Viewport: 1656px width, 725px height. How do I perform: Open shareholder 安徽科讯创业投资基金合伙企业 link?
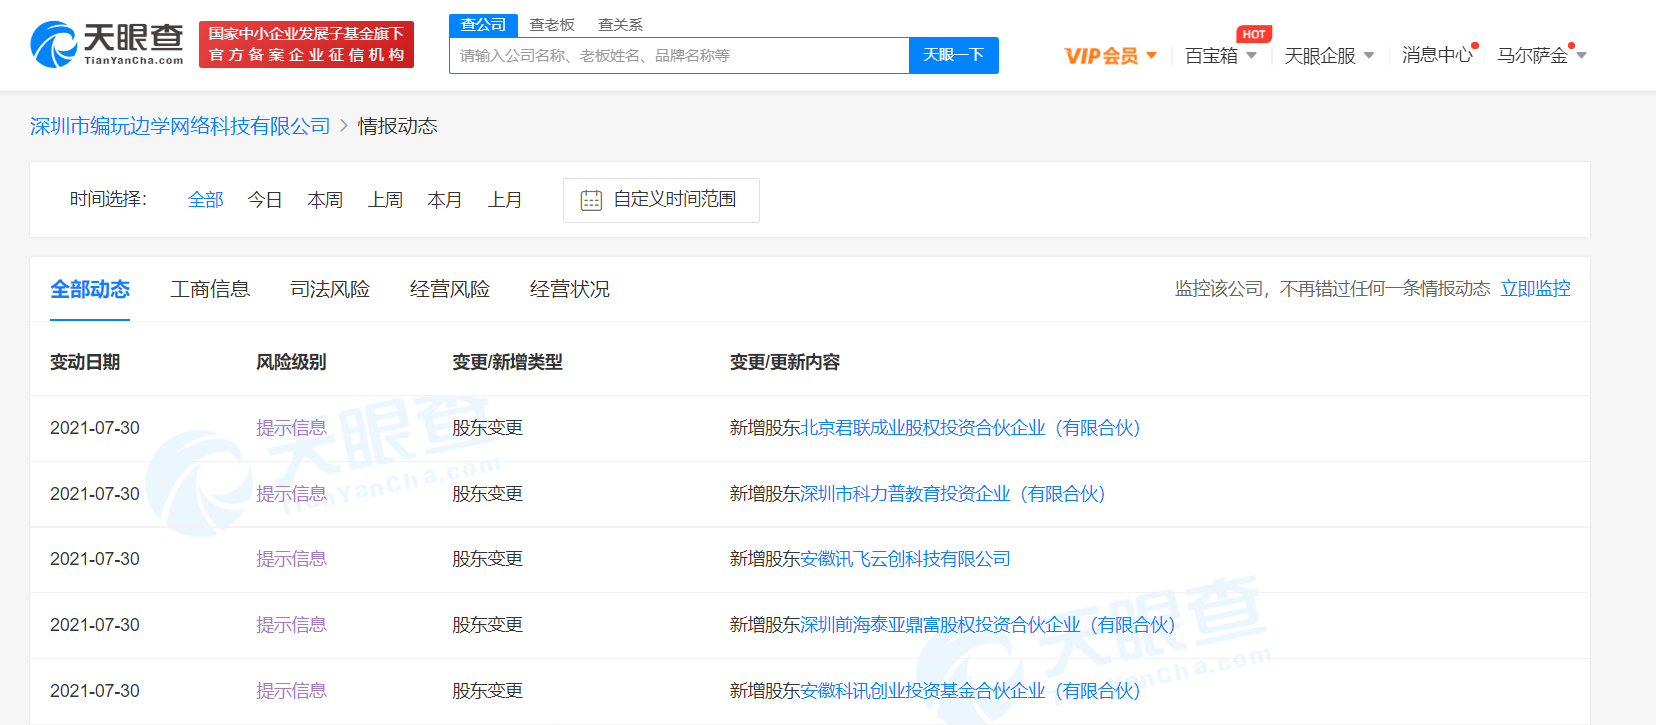tap(970, 691)
